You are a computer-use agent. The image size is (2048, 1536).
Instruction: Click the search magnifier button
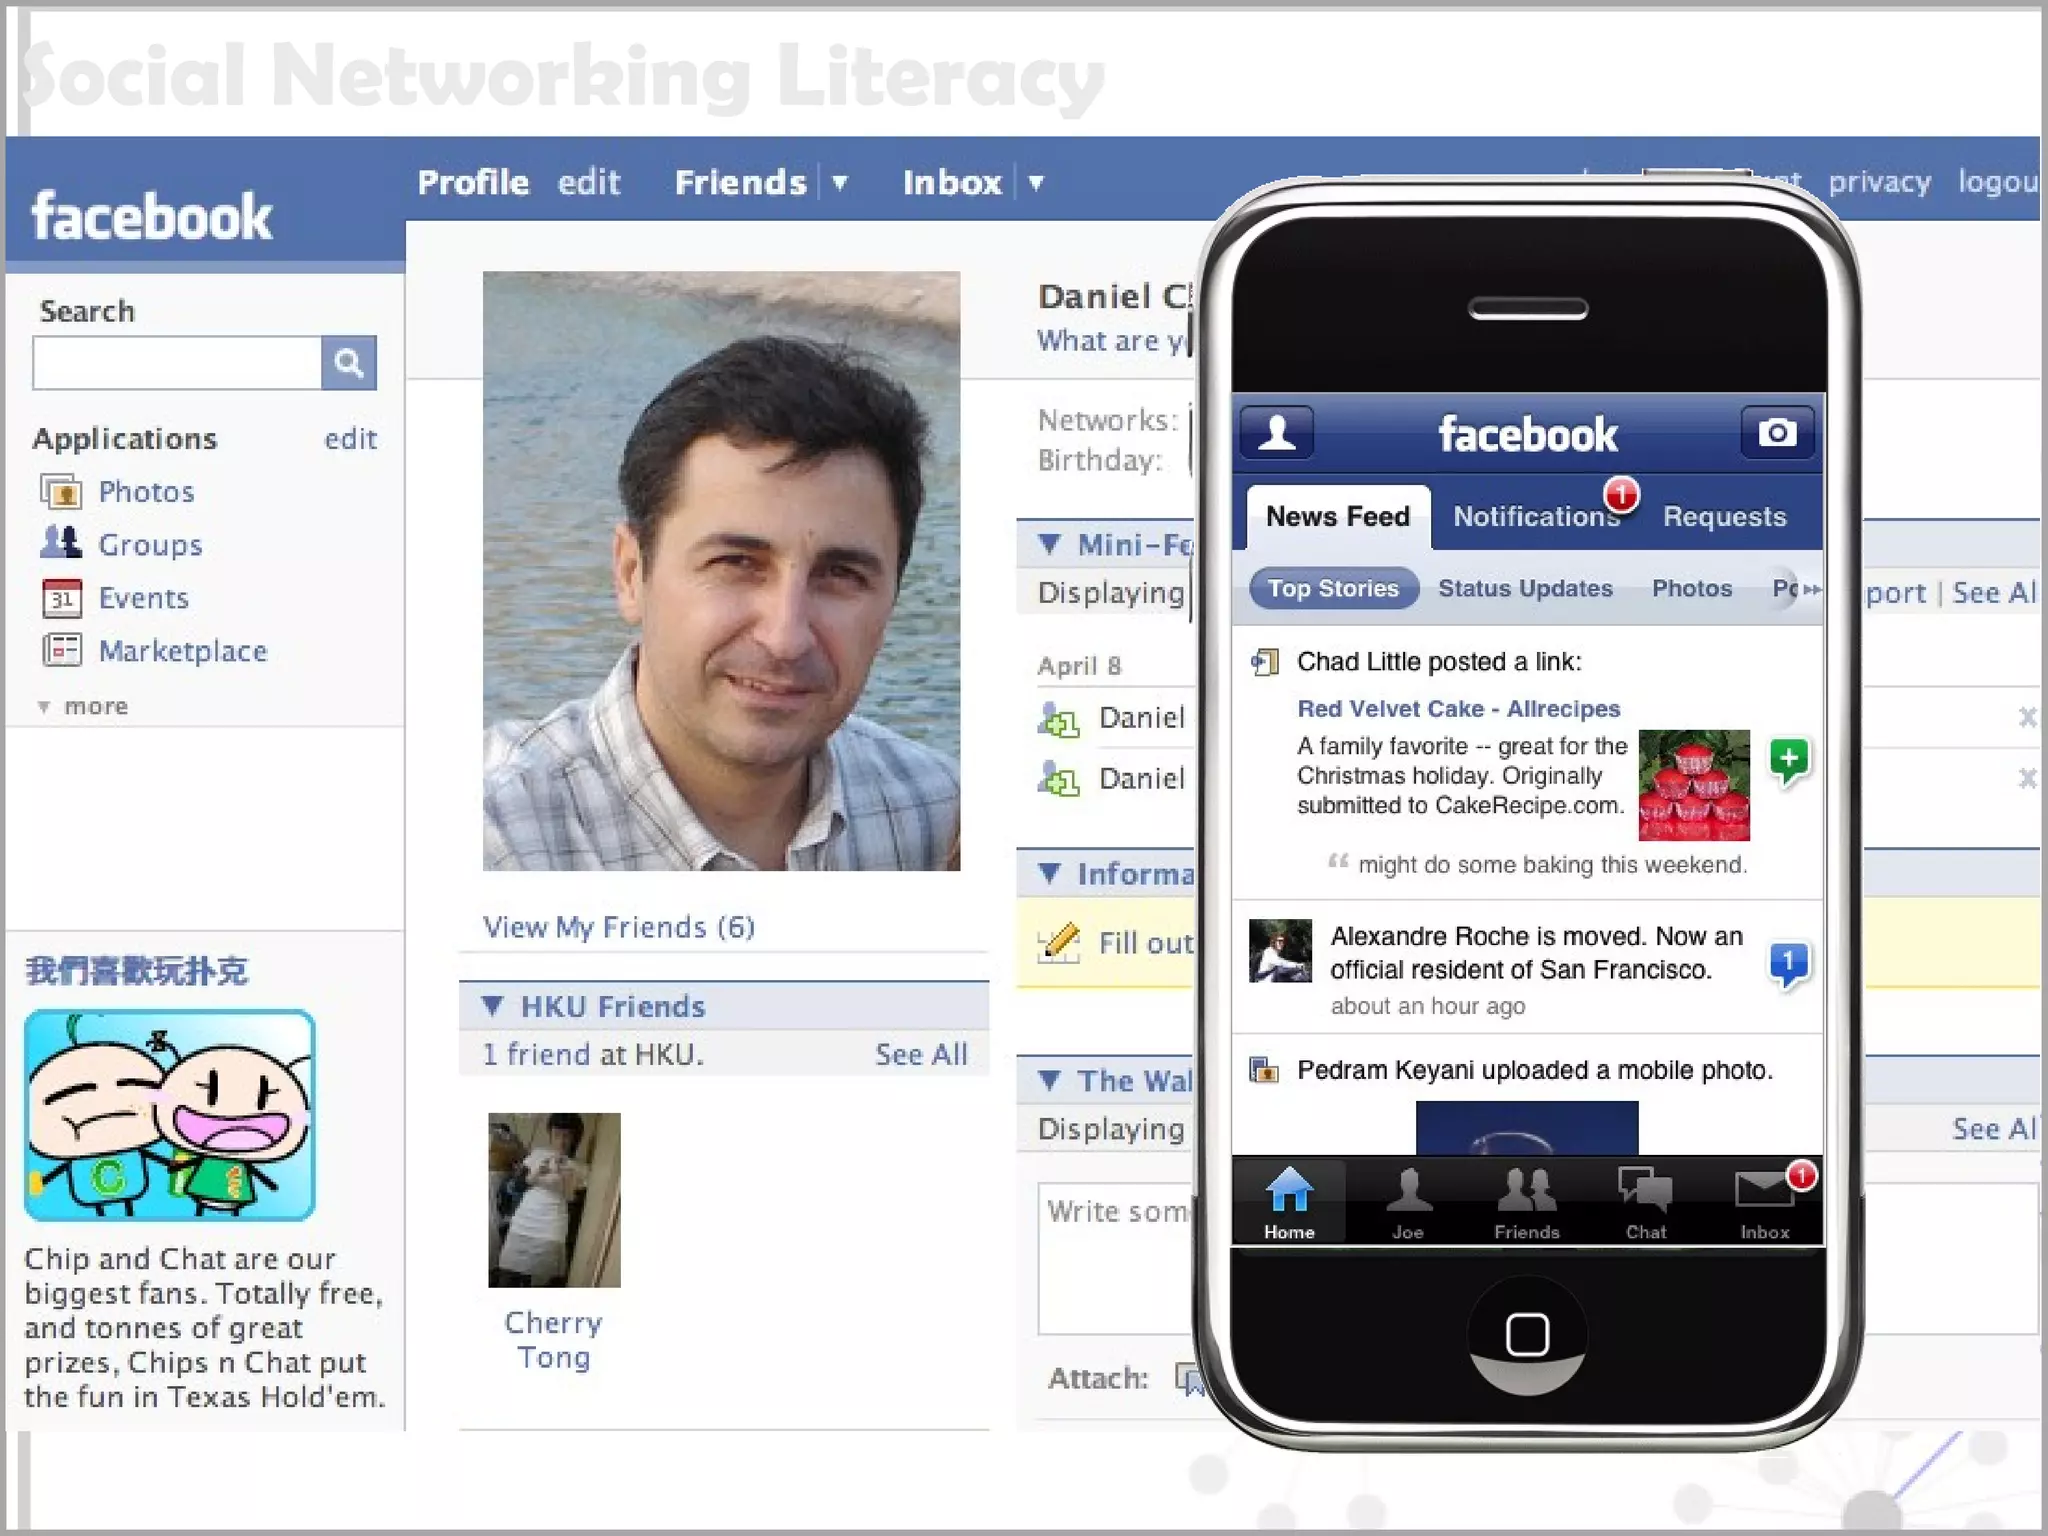click(x=348, y=362)
